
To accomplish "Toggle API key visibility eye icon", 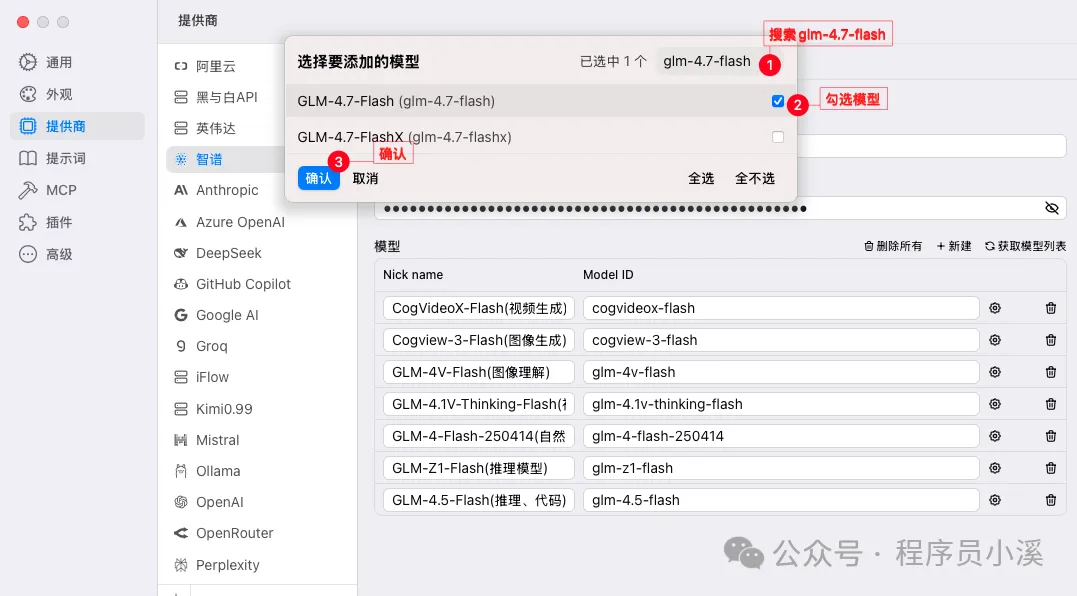I will pos(1052,208).
